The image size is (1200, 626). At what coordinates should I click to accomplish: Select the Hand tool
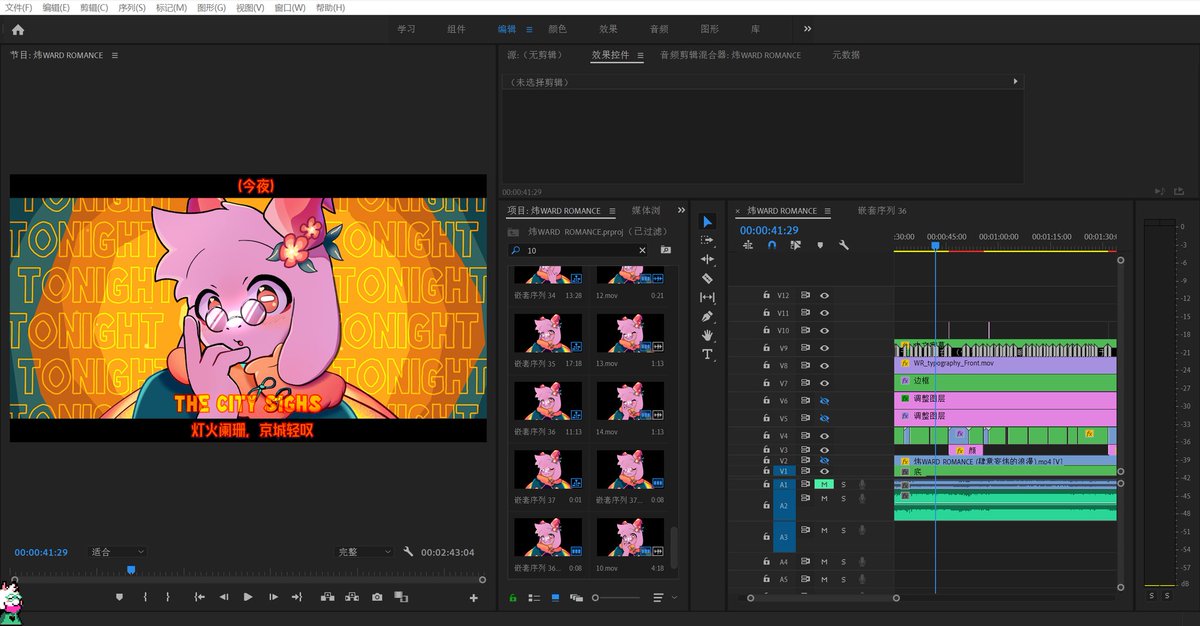(x=707, y=335)
